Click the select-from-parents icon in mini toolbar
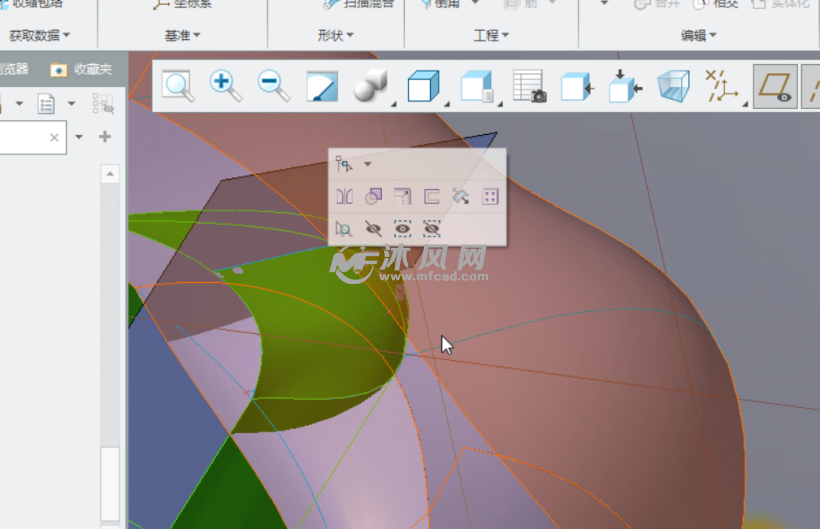This screenshot has width=820, height=529. (344, 164)
